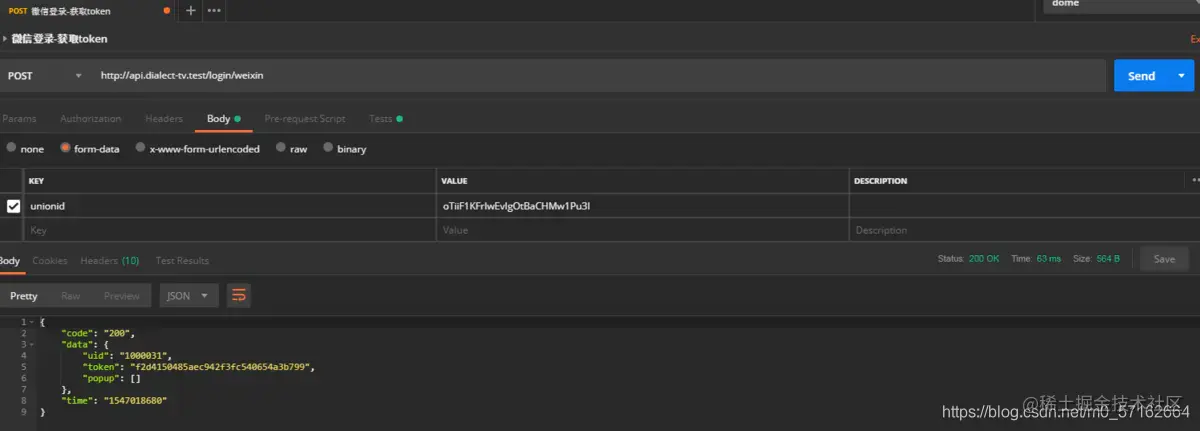Switch to Pretty response view
This screenshot has width=1200, height=431.
click(x=24, y=296)
